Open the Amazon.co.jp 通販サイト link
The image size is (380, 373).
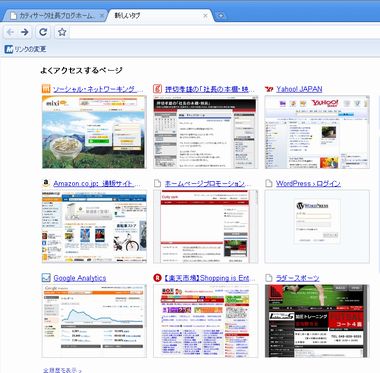click(97, 183)
